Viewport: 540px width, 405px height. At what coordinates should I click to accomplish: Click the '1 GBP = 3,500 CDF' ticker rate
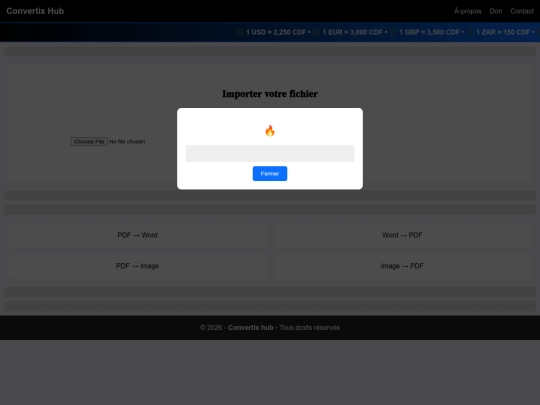[x=429, y=32]
